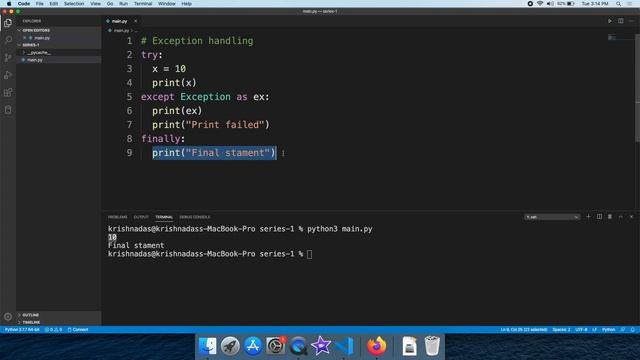
Task: Close main.py in Open Editors list
Action: pos(25,38)
